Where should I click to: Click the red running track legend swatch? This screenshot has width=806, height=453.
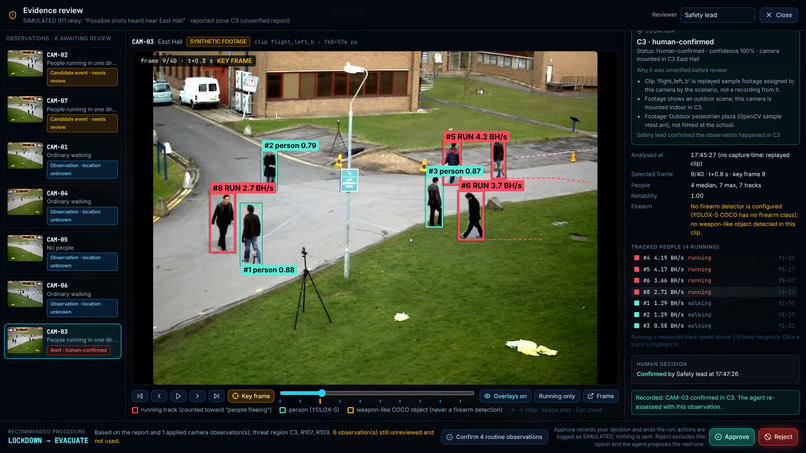pos(135,410)
